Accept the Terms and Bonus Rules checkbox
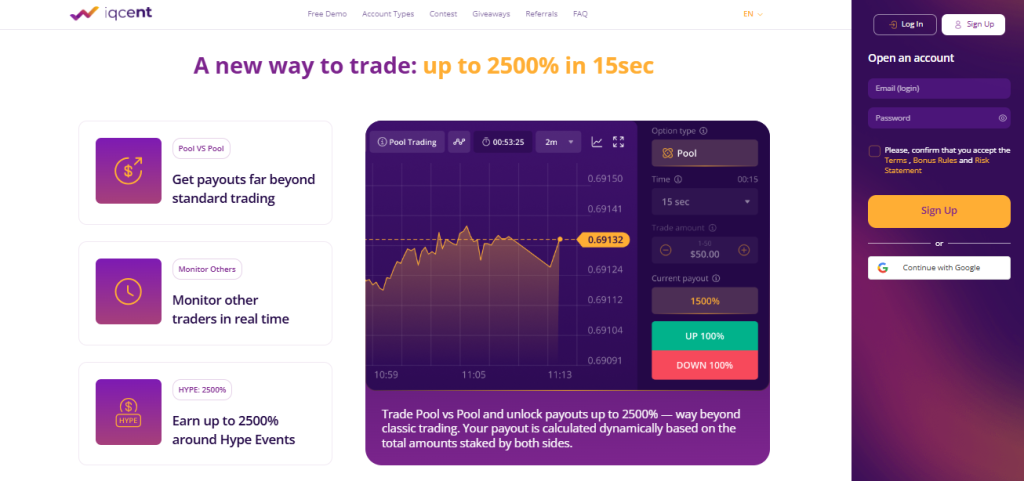The image size is (1024, 481). (875, 151)
